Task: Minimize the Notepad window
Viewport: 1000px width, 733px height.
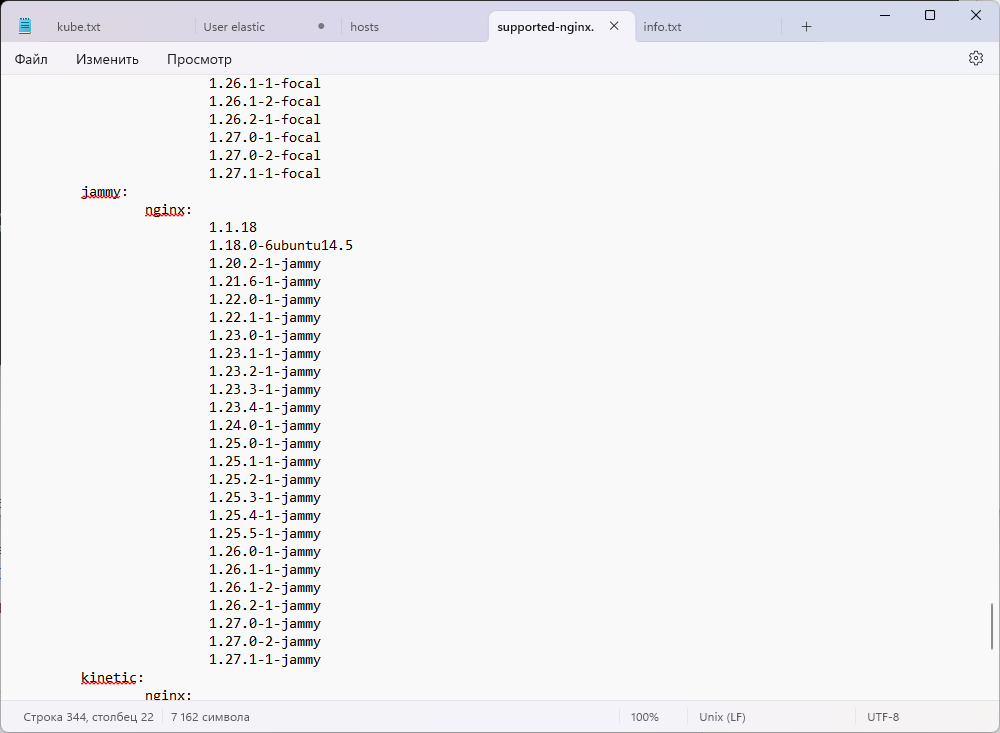Action: click(x=885, y=15)
